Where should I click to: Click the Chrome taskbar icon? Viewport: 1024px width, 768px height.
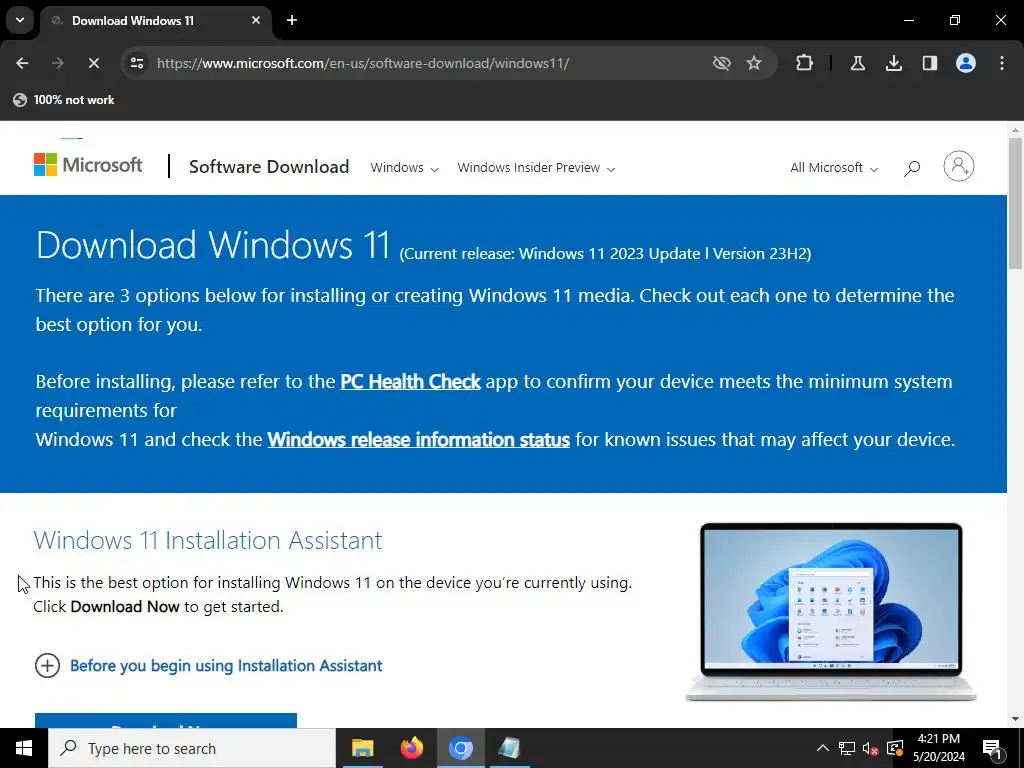point(460,748)
